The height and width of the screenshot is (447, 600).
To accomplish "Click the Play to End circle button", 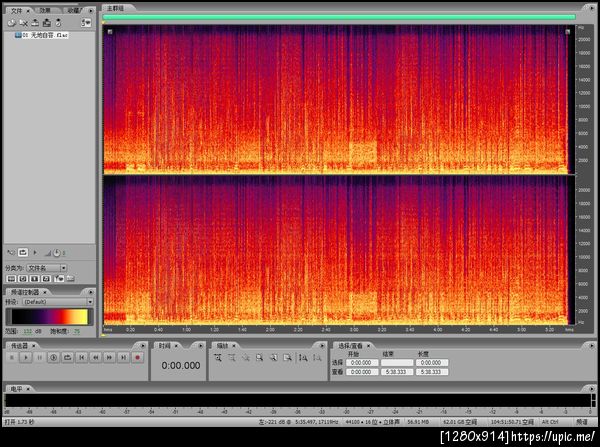I will (54, 357).
